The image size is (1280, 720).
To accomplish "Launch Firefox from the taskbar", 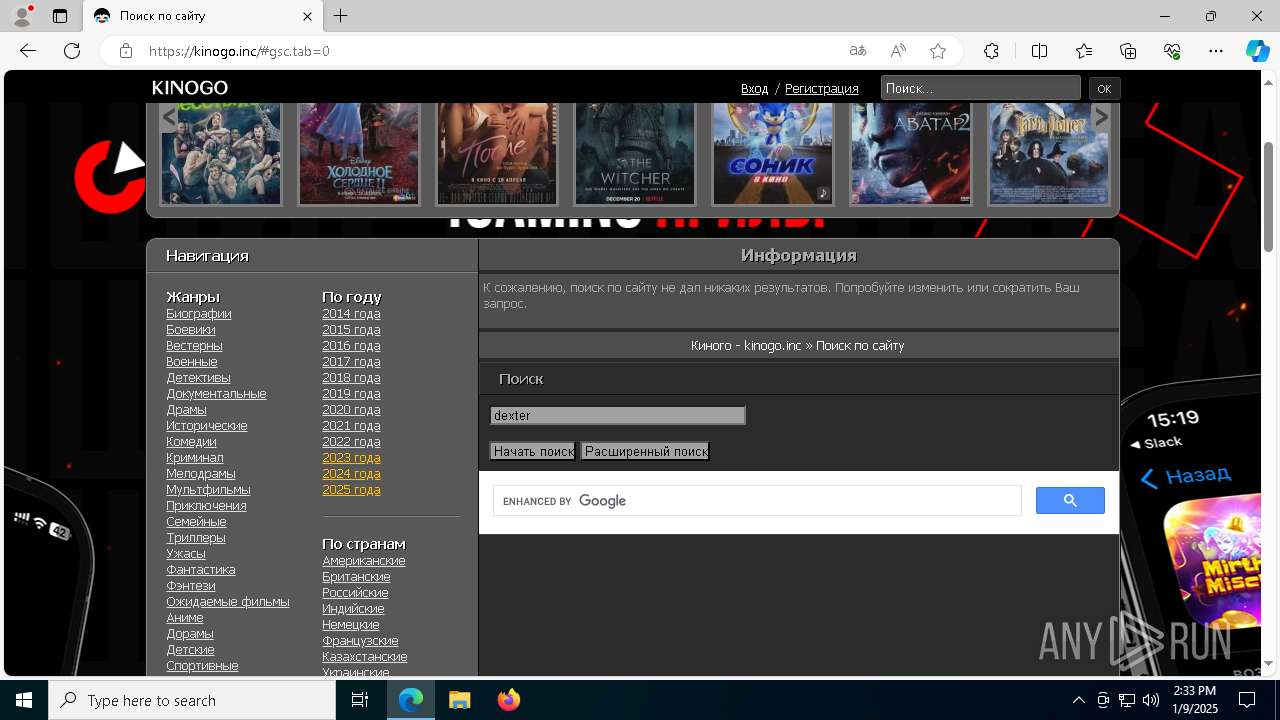I will pos(509,700).
